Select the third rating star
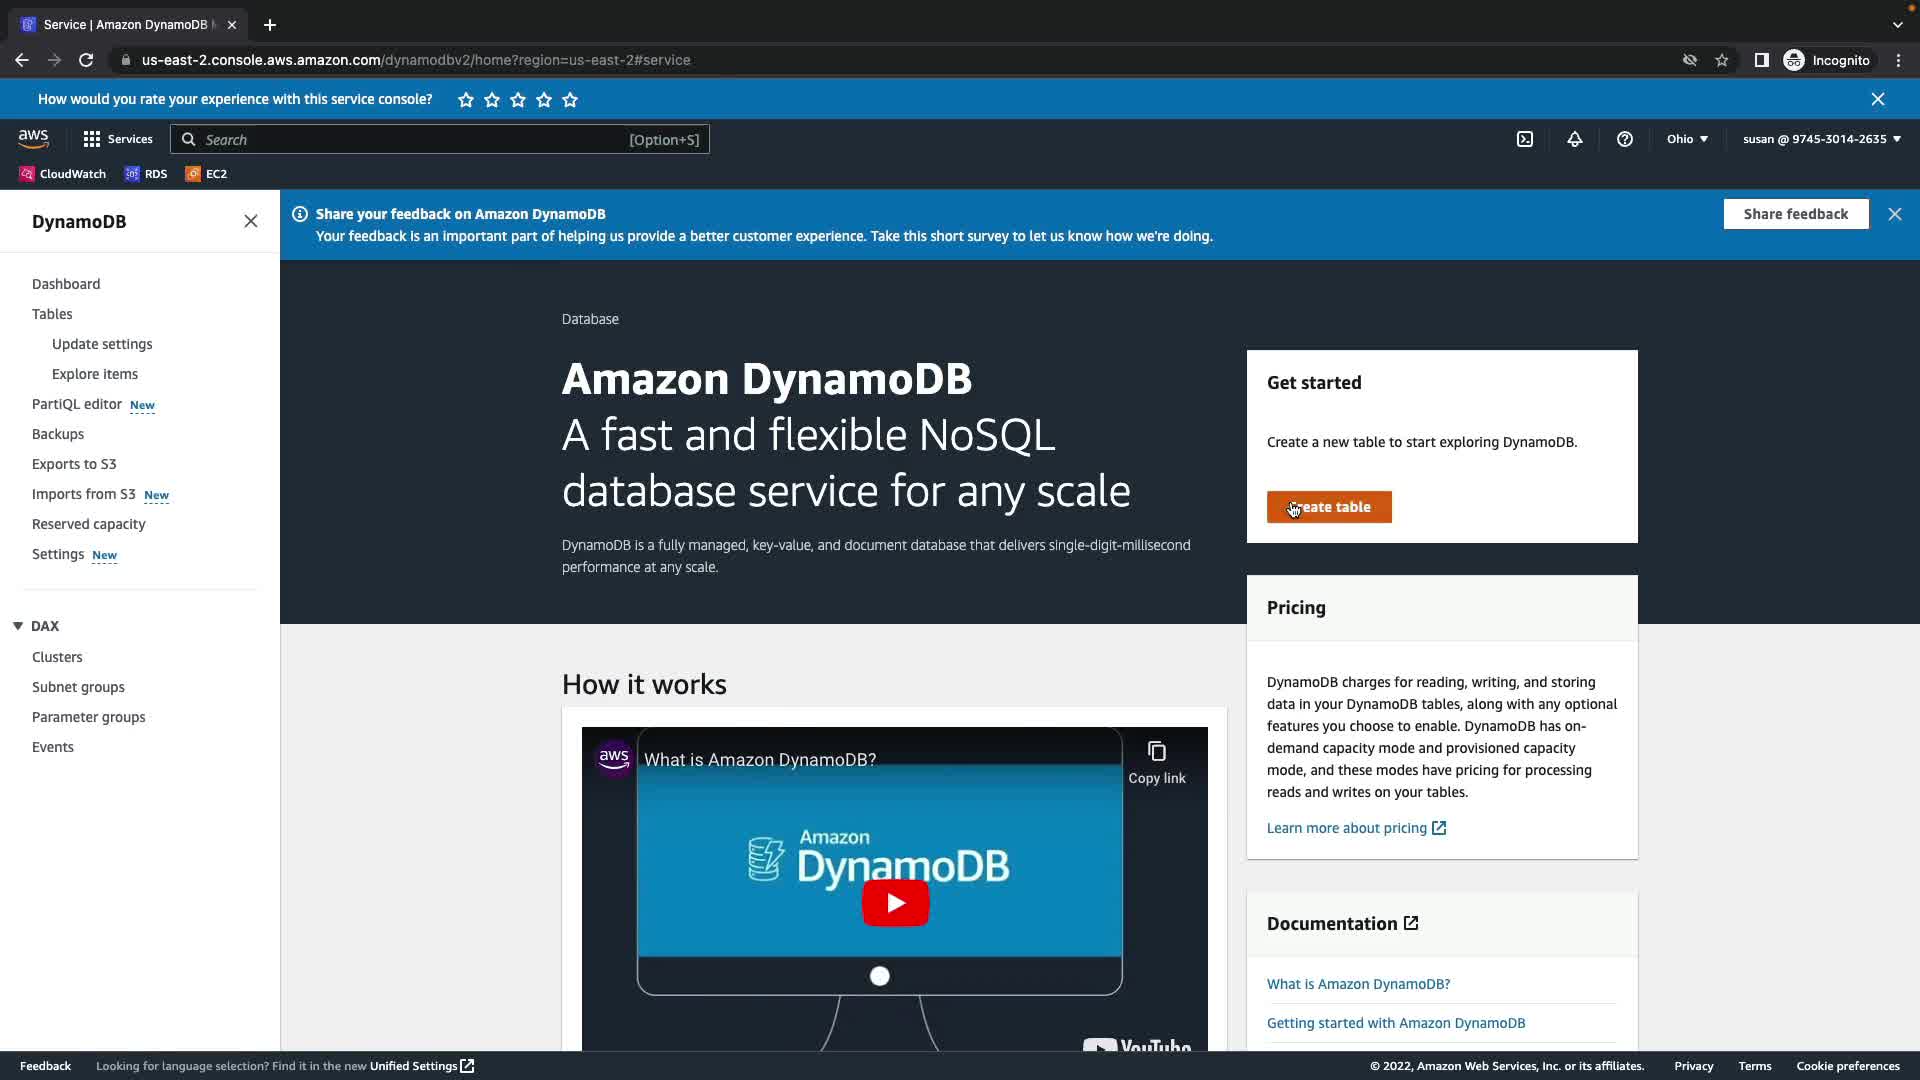1920x1080 pixels. [518, 100]
